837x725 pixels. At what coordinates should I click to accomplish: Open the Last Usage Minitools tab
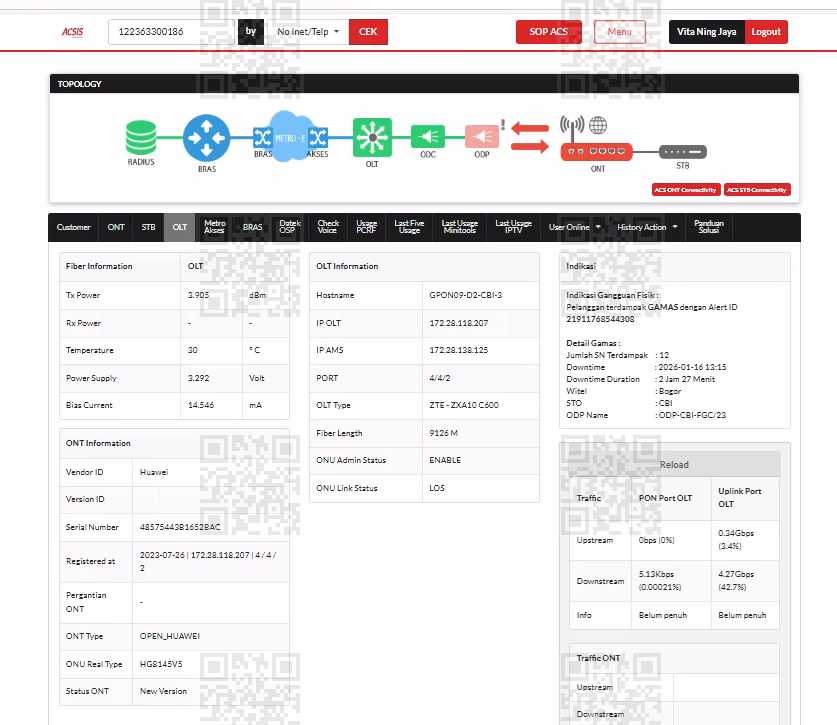[460, 227]
